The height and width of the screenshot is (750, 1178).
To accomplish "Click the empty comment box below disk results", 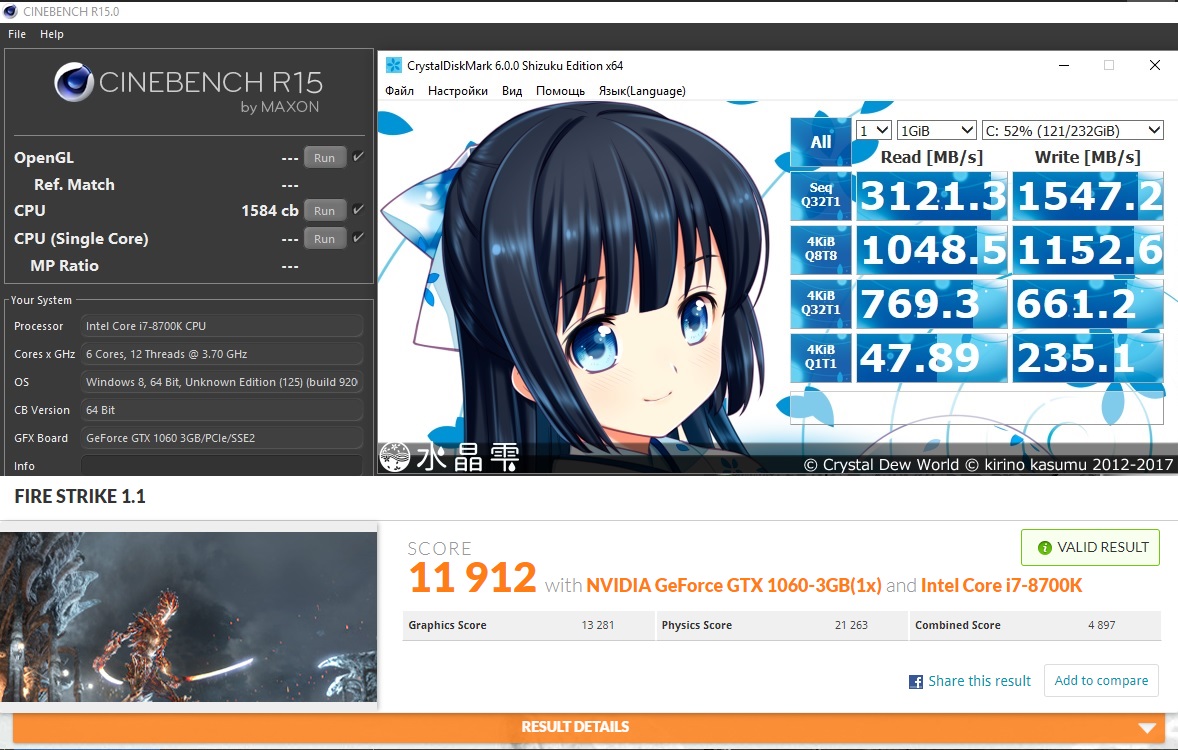I will pos(977,408).
